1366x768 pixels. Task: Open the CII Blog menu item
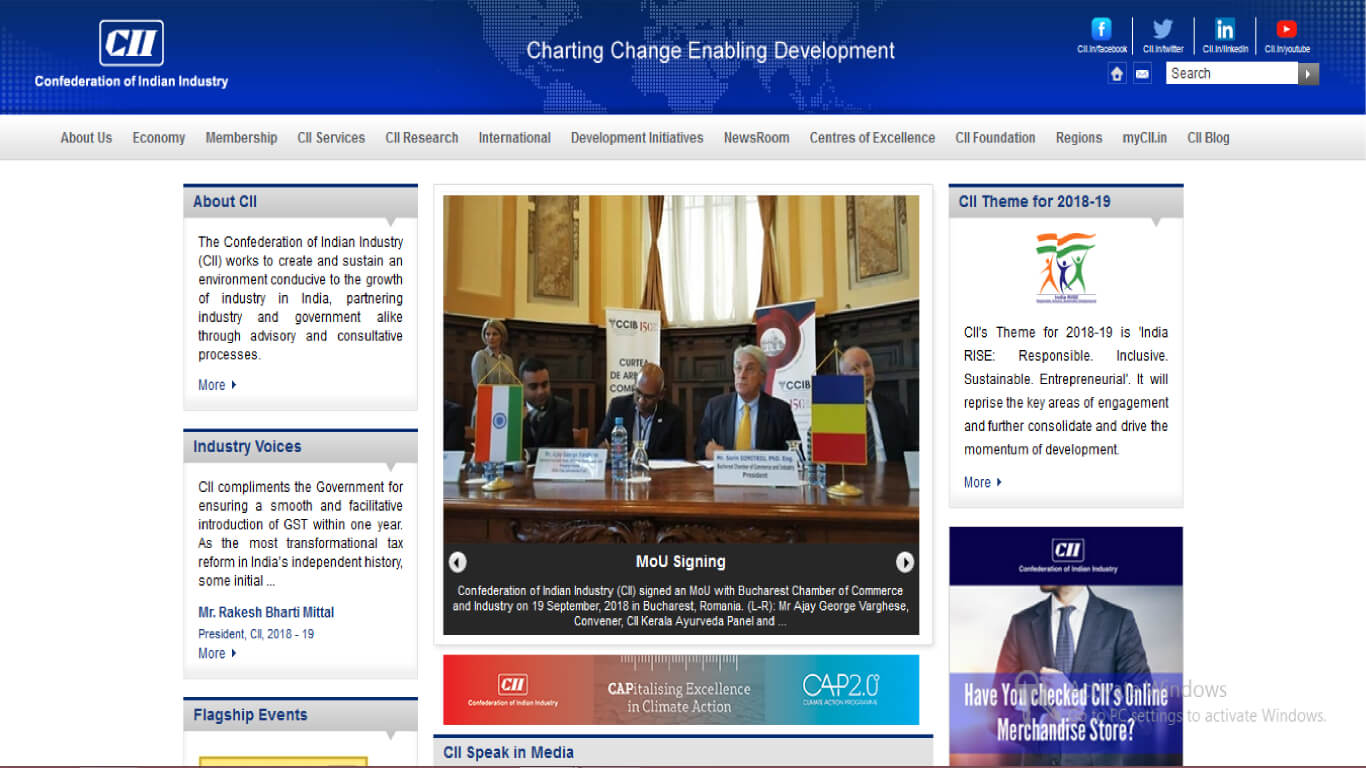1208,138
